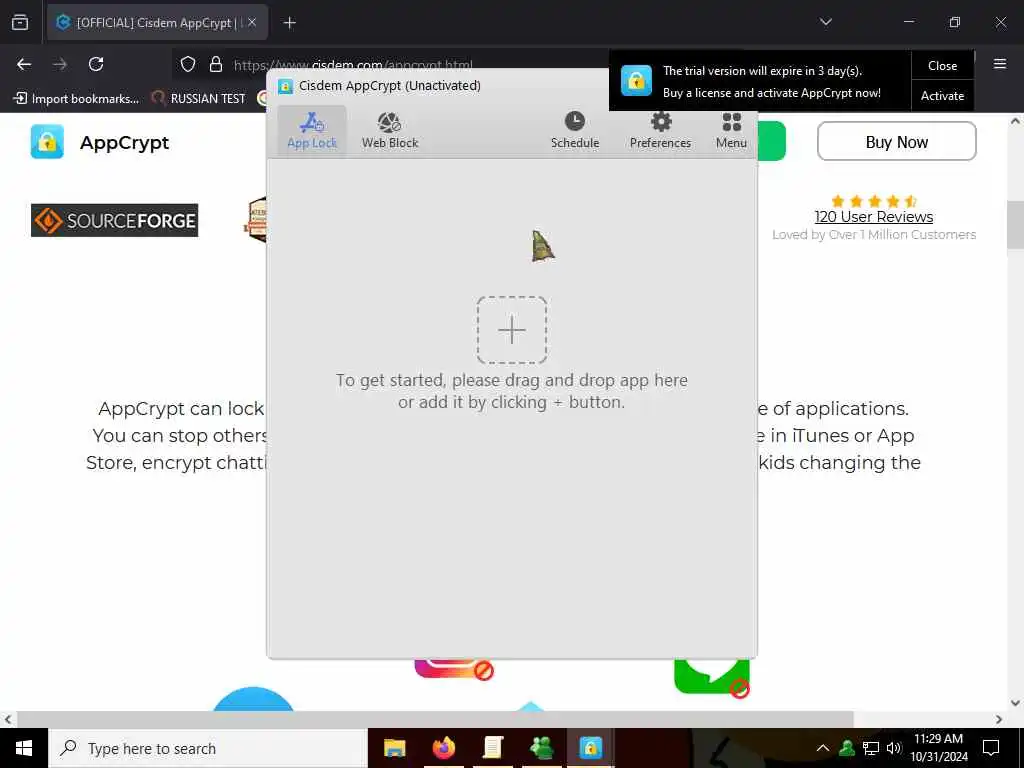
Task: Open Firefox from the taskbar
Action: pos(443,748)
